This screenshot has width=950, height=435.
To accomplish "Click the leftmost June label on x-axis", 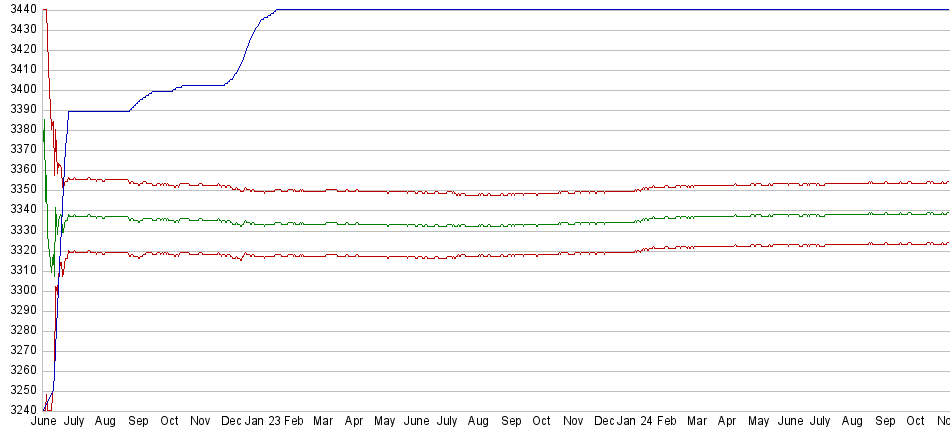I will 44,422.
